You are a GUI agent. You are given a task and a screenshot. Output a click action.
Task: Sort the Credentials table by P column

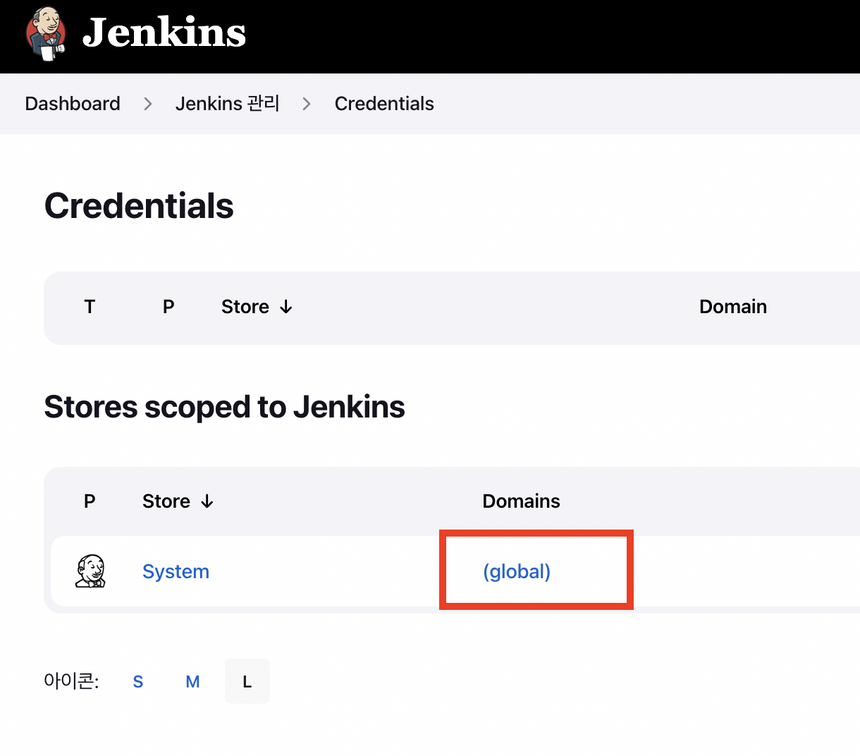[168, 307]
